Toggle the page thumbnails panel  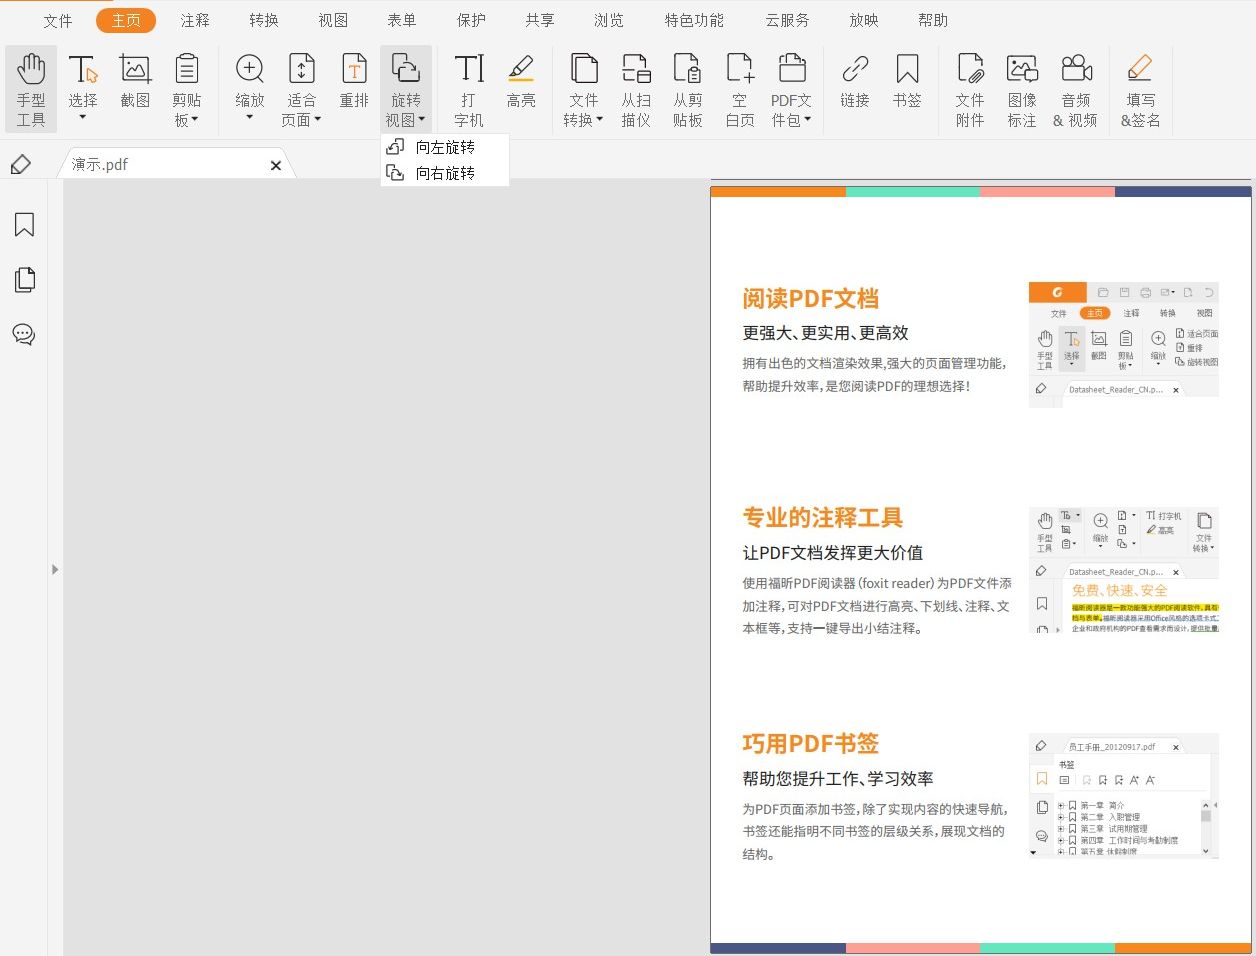[23, 279]
